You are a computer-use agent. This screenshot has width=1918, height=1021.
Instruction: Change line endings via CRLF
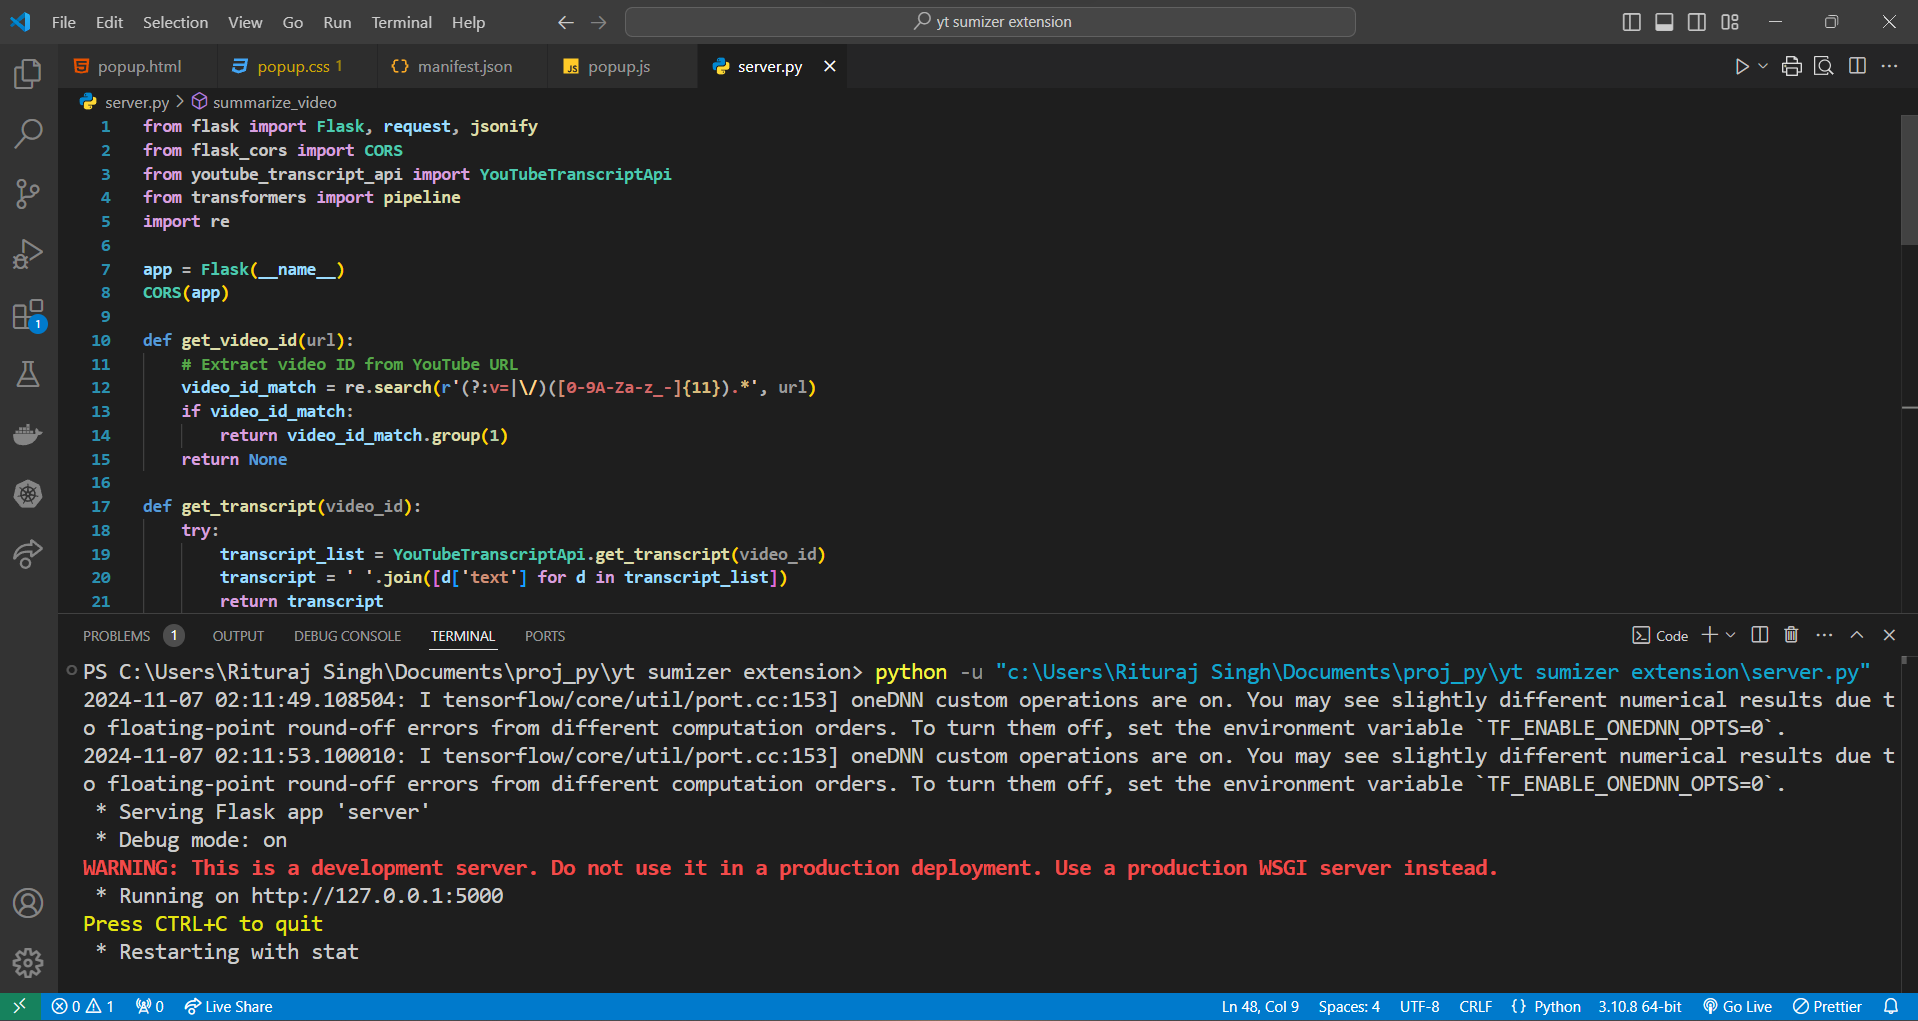[1475, 1007]
